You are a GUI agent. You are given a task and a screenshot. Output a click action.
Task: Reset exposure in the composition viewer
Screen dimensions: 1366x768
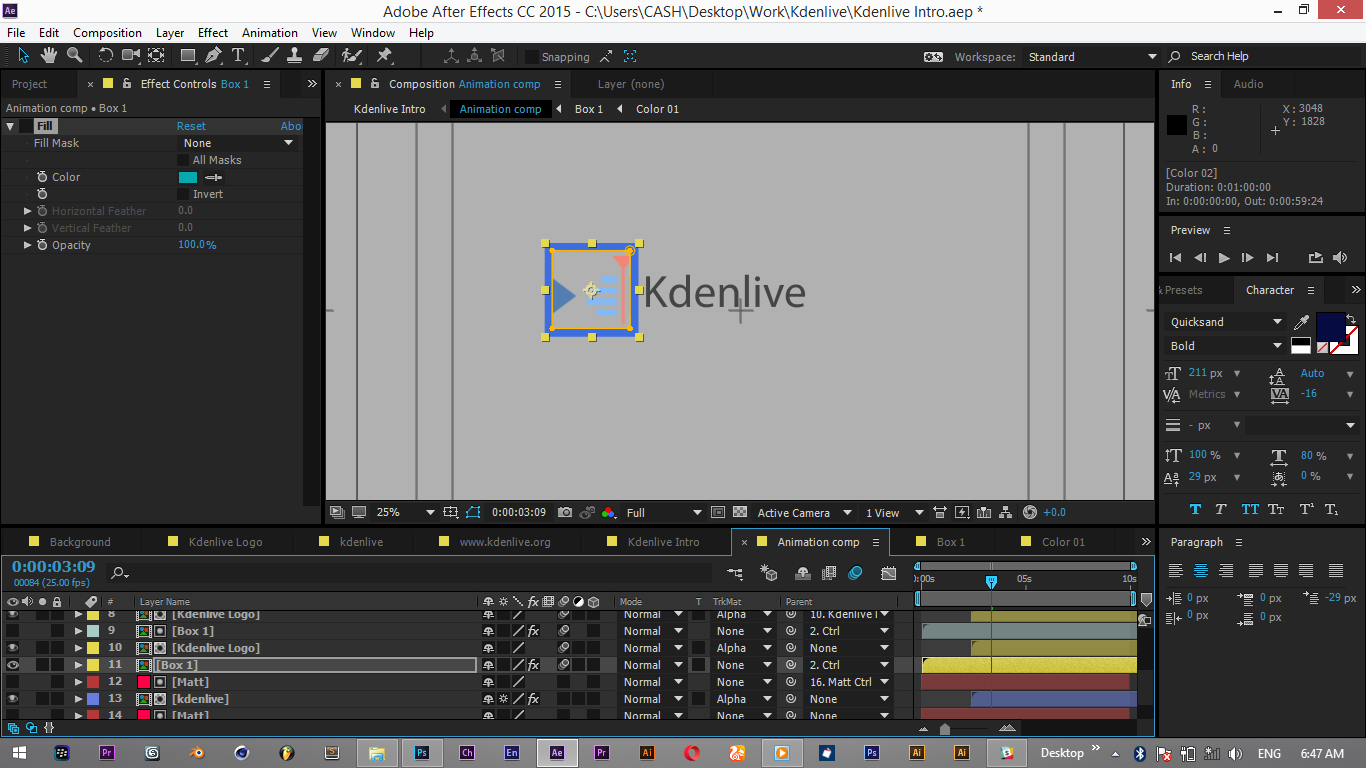(x=1031, y=513)
